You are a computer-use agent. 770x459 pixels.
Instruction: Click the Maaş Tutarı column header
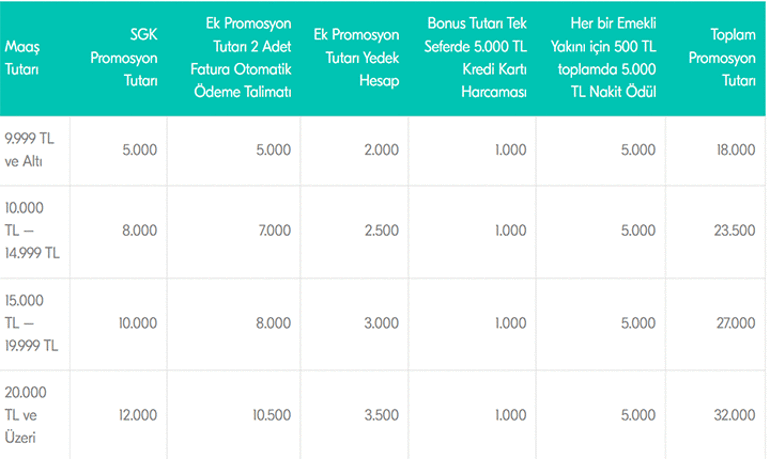(x=22, y=58)
